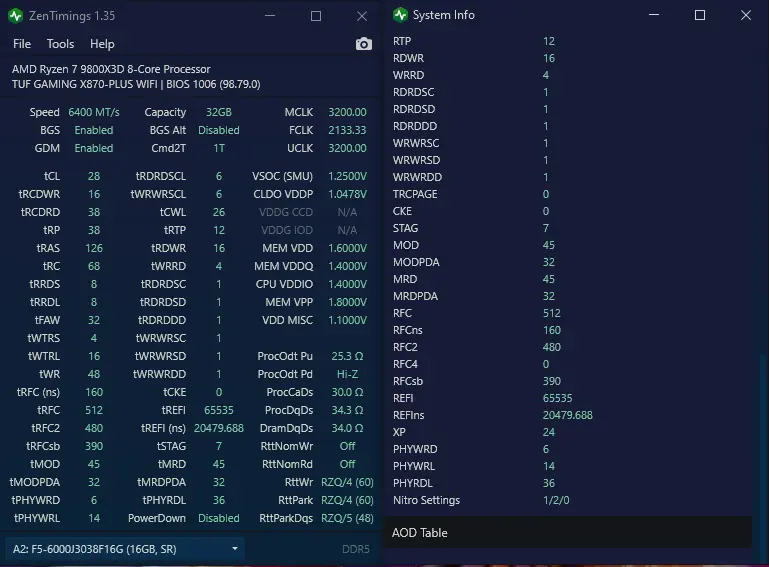Click the tCL value 28
The height and width of the screenshot is (567, 769).
tap(94, 176)
